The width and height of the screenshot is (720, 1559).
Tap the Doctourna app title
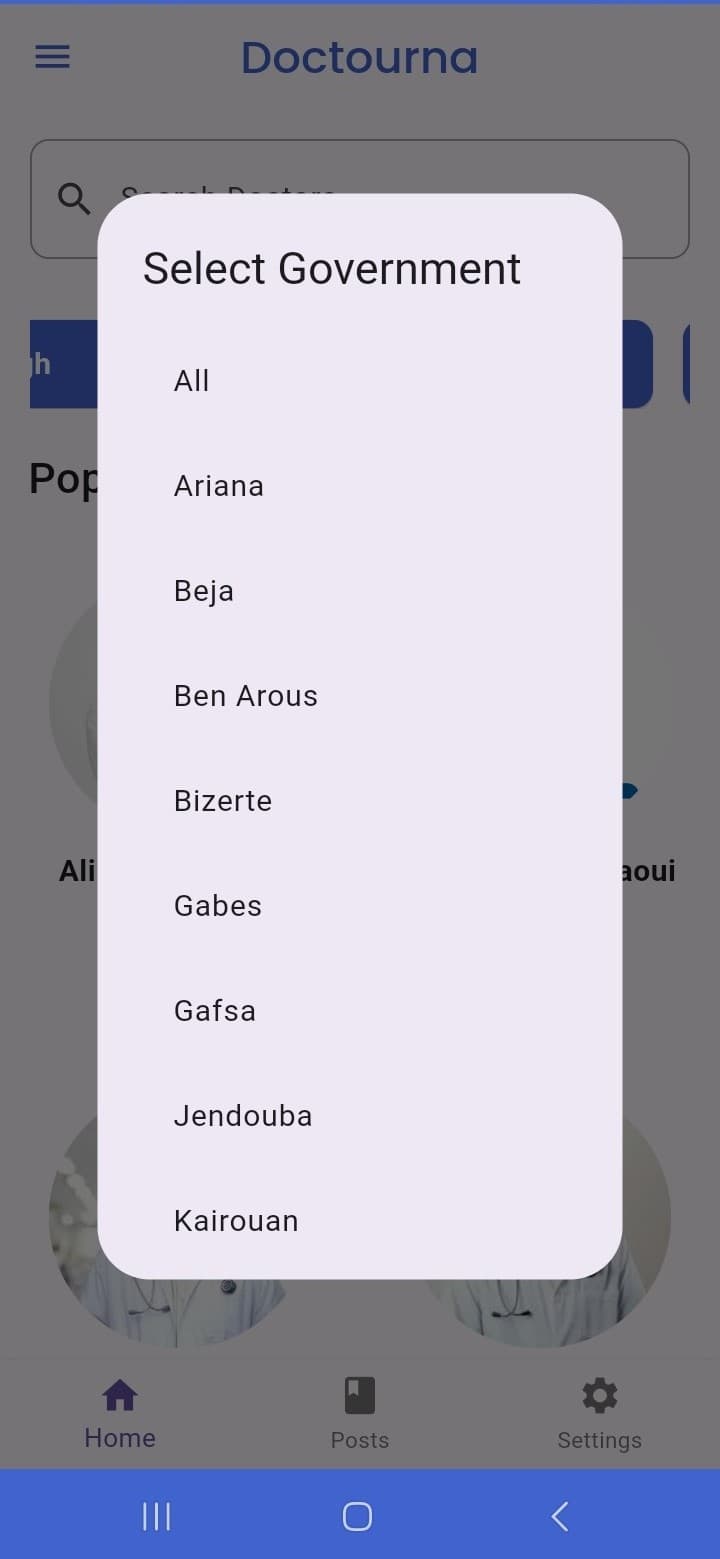360,57
